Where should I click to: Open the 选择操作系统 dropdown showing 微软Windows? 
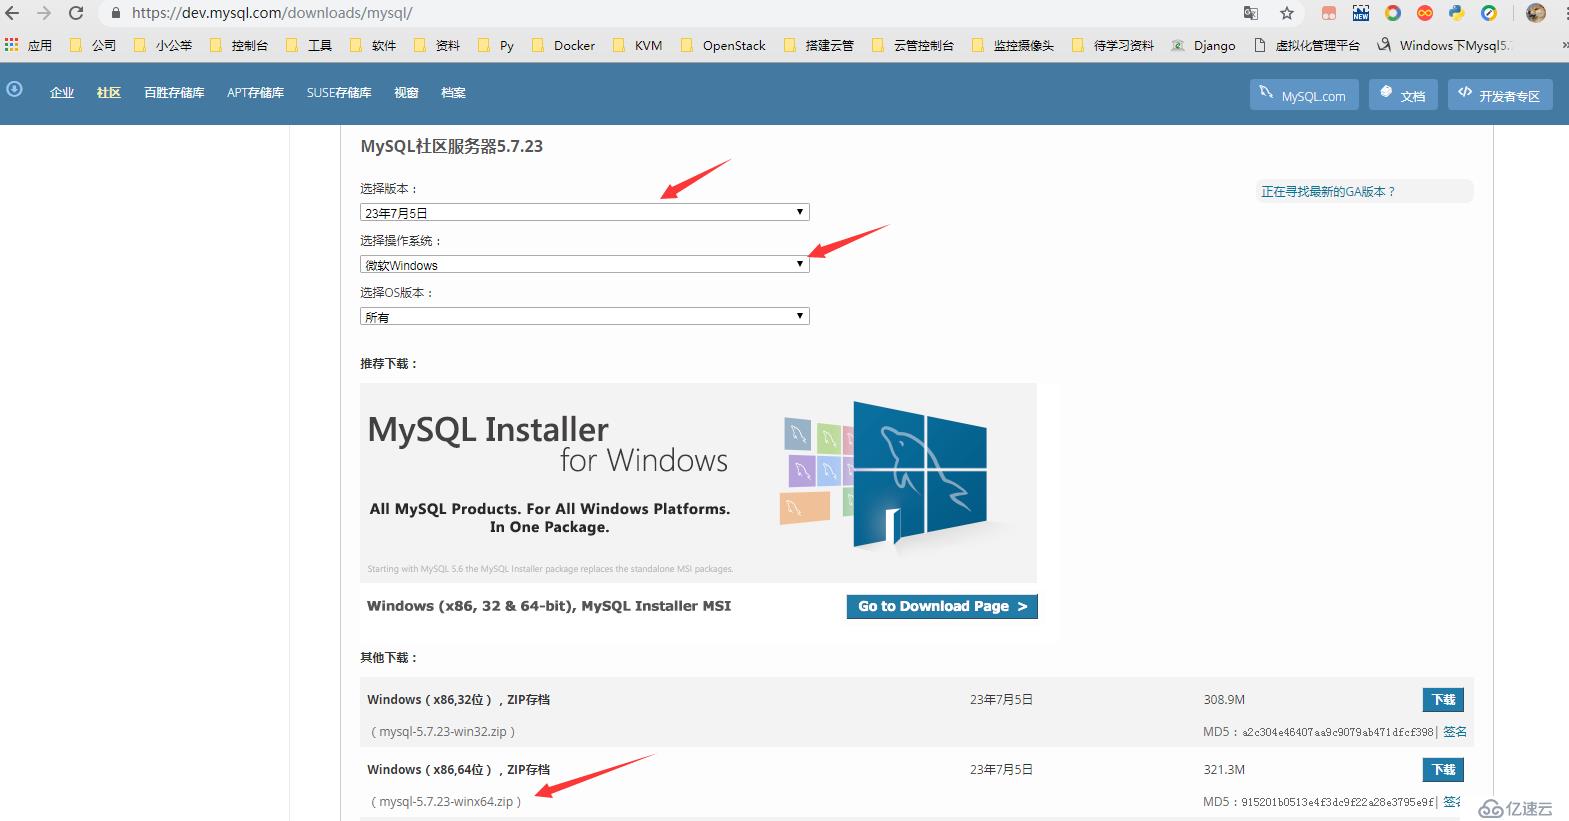click(585, 264)
